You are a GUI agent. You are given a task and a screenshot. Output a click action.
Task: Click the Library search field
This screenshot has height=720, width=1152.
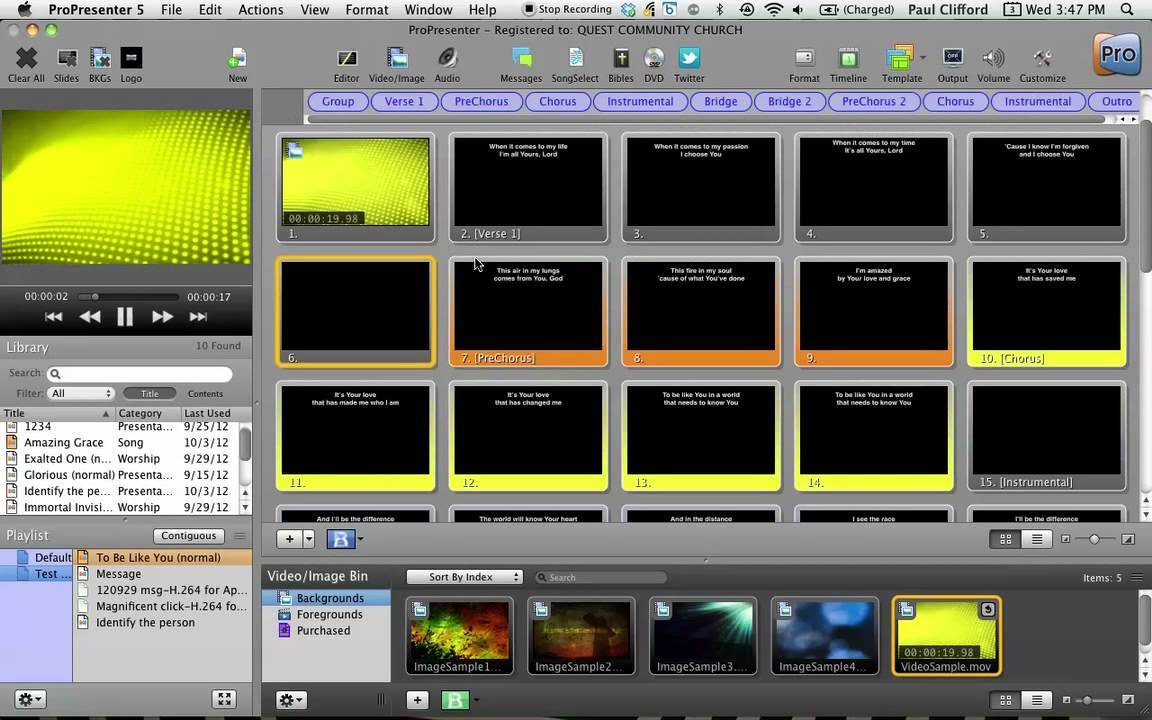point(140,373)
